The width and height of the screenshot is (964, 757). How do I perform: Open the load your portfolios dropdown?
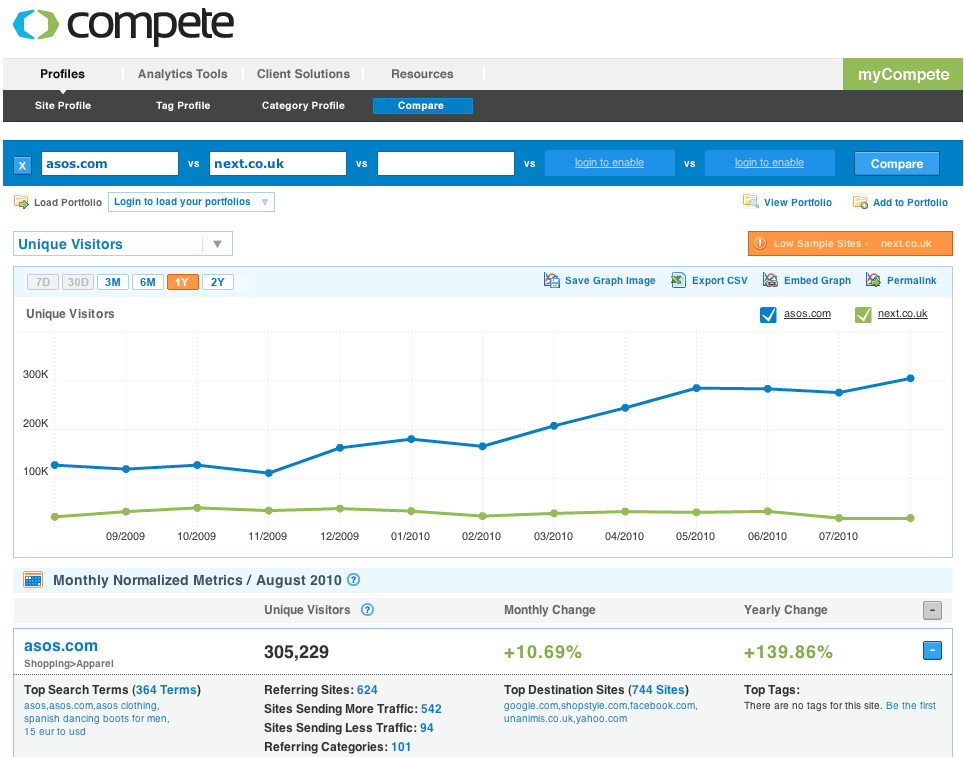click(x=191, y=202)
